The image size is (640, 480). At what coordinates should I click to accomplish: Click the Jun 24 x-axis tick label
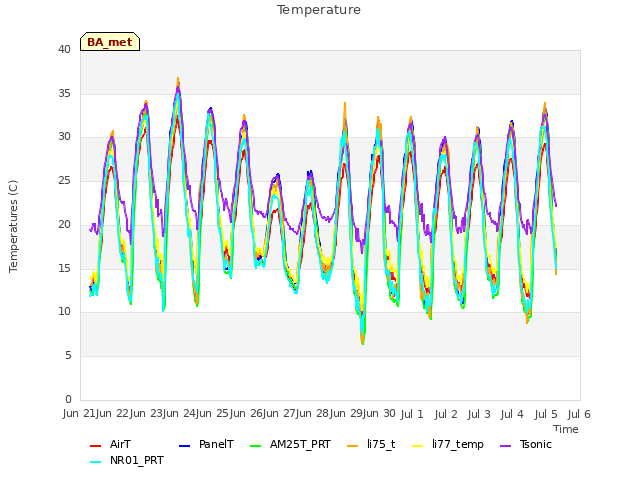coord(180,413)
